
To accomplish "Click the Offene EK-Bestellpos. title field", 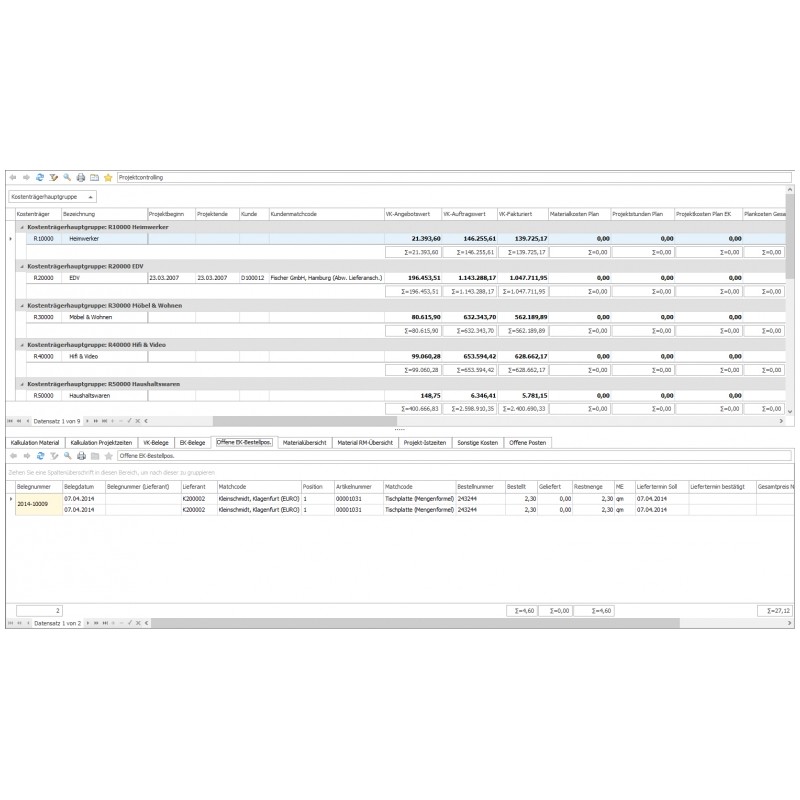I will 454,456.
